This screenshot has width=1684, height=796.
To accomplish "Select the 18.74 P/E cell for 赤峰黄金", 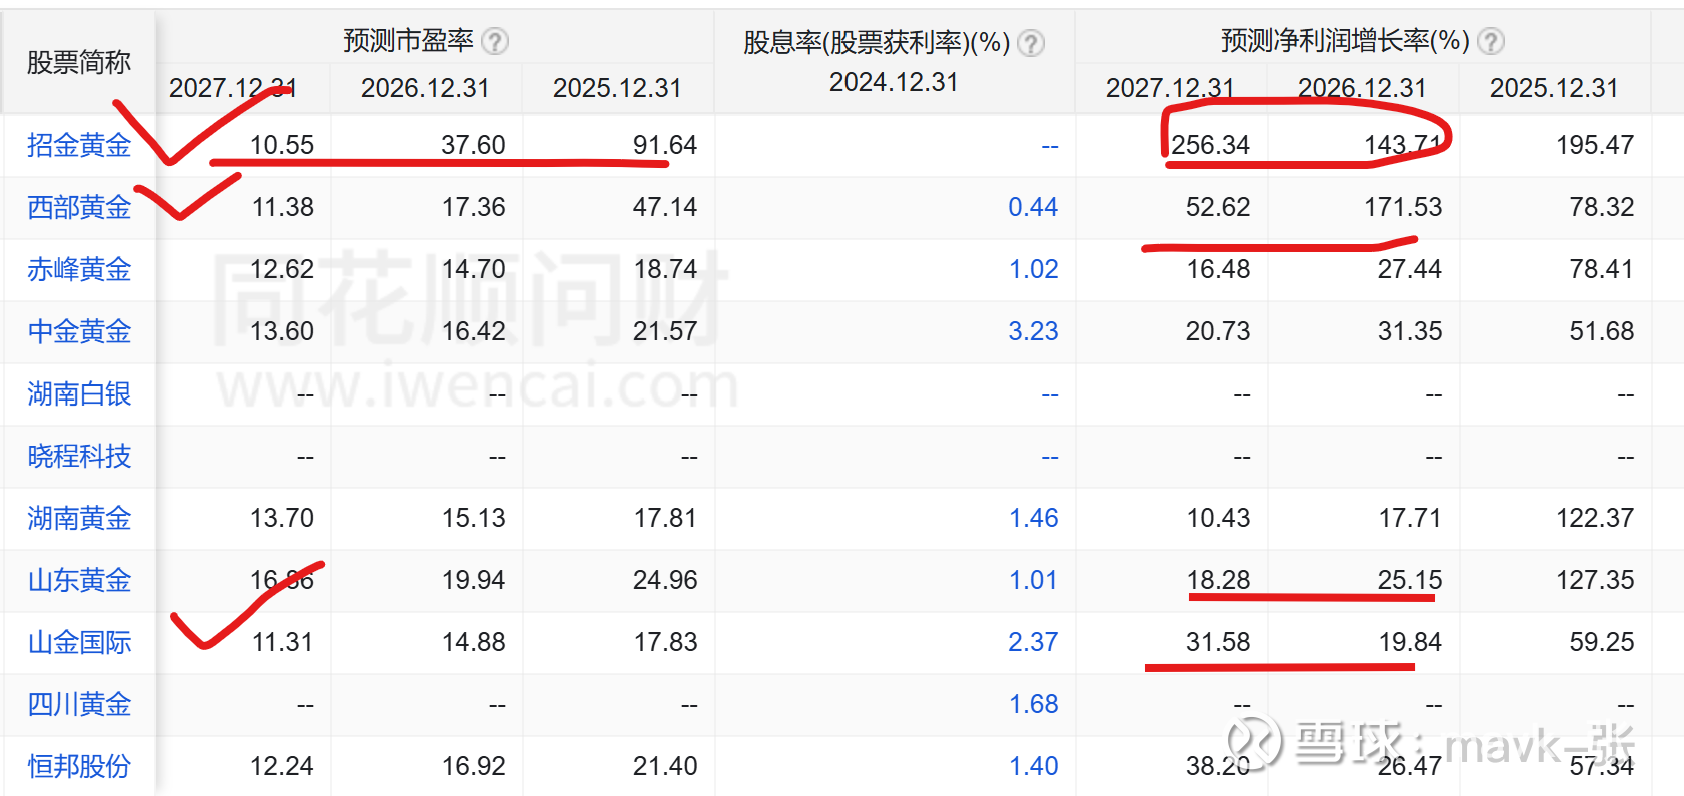I will [x=665, y=269].
